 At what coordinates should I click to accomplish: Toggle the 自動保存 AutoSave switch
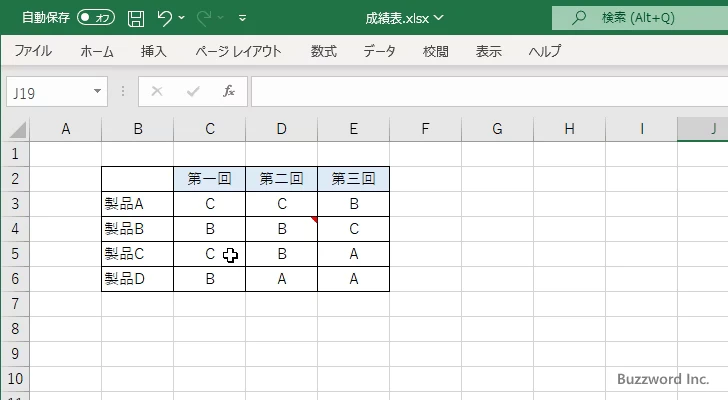pos(96,18)
